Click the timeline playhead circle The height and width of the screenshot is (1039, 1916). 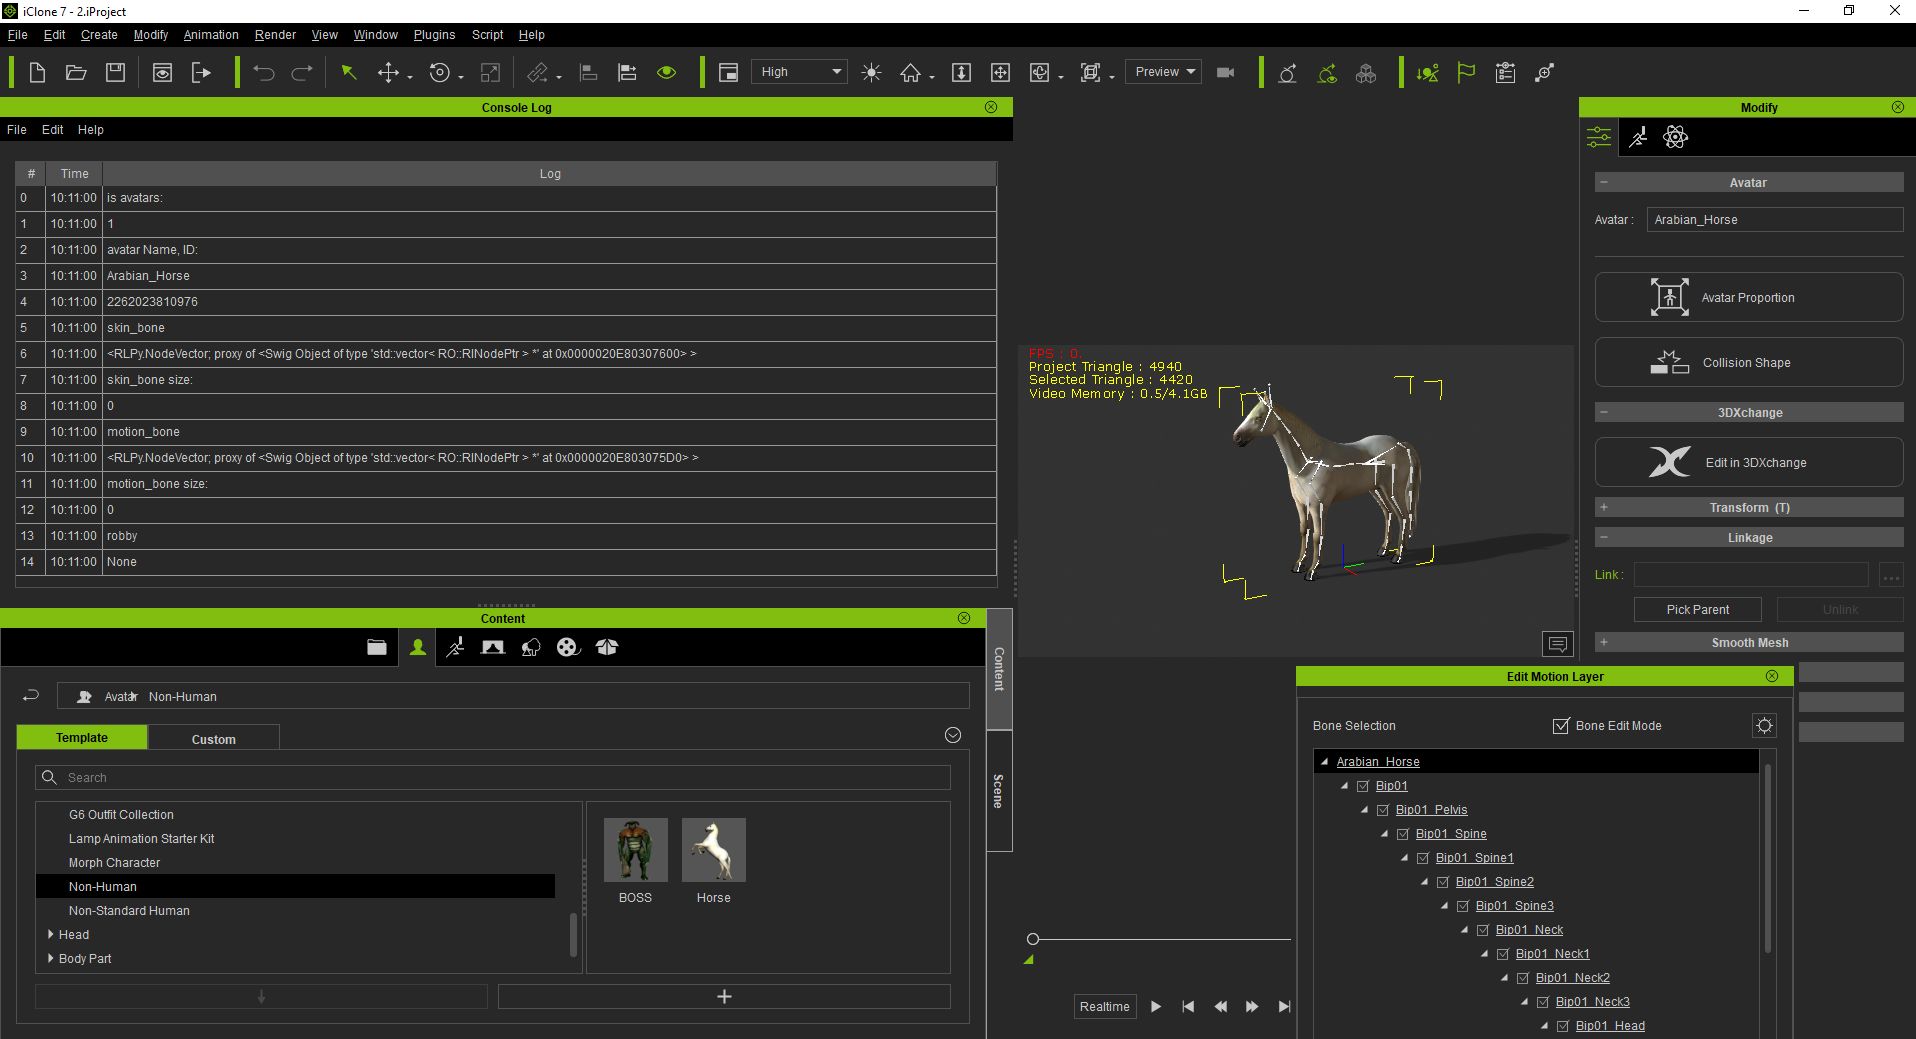click(x=1033, y=939)
